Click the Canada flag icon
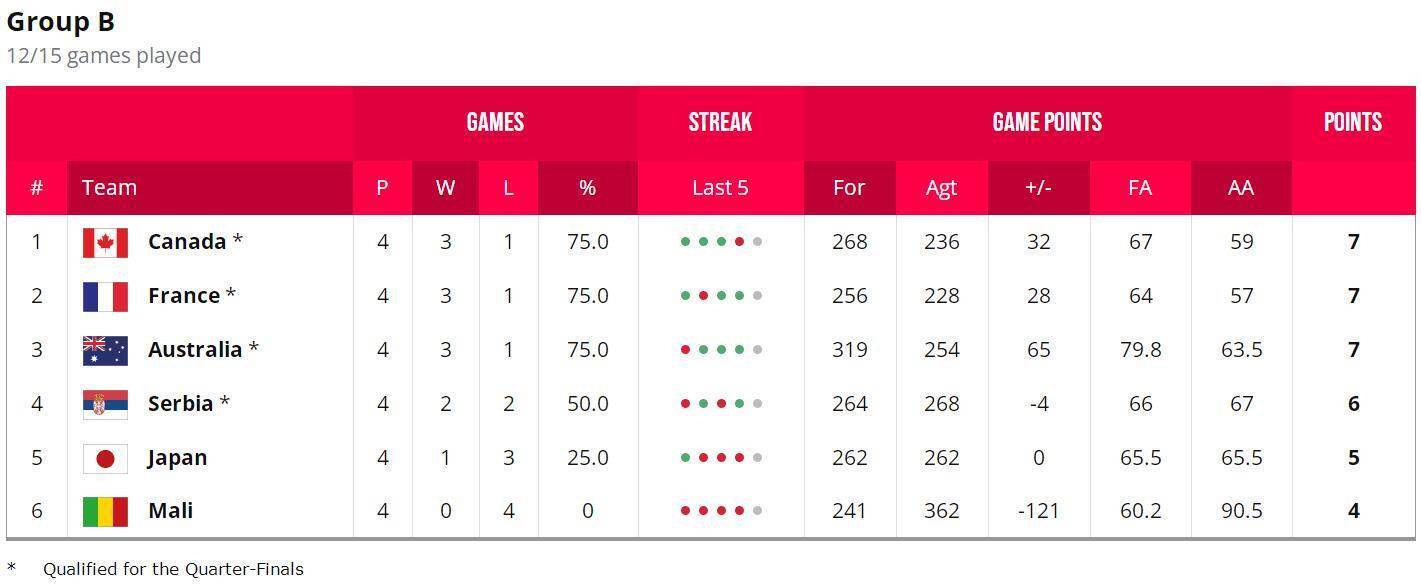 coord(105,242)
